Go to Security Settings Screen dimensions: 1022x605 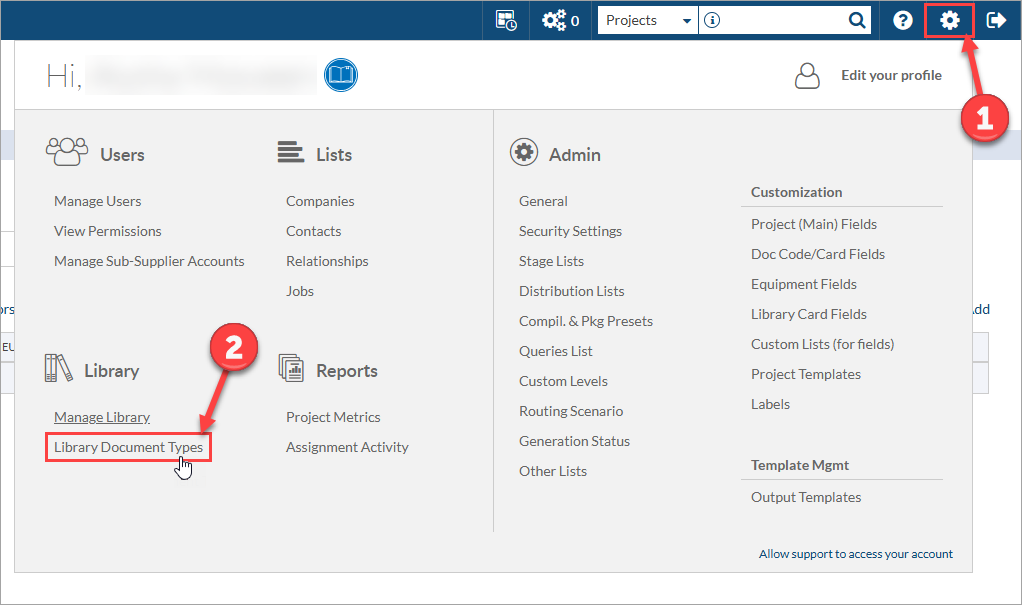pos(570,231)
